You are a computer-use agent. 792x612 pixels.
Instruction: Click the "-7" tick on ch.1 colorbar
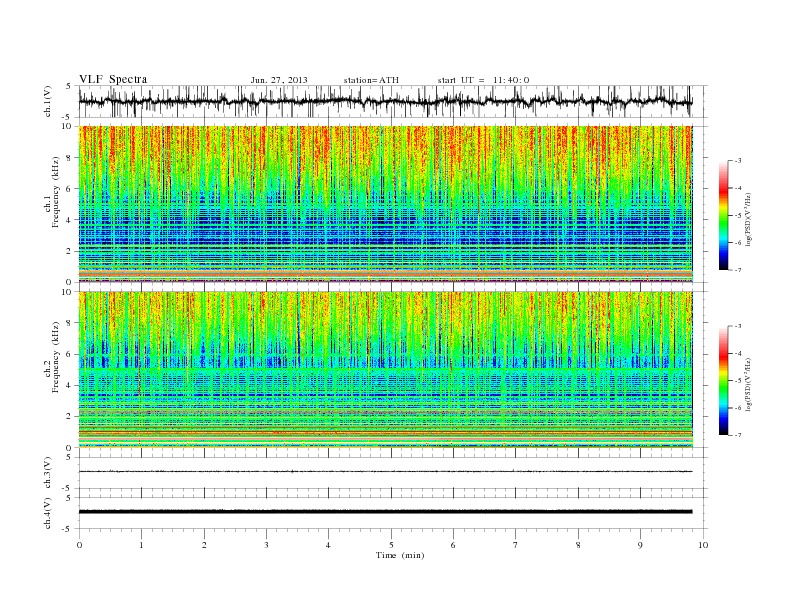pos(738,270)
